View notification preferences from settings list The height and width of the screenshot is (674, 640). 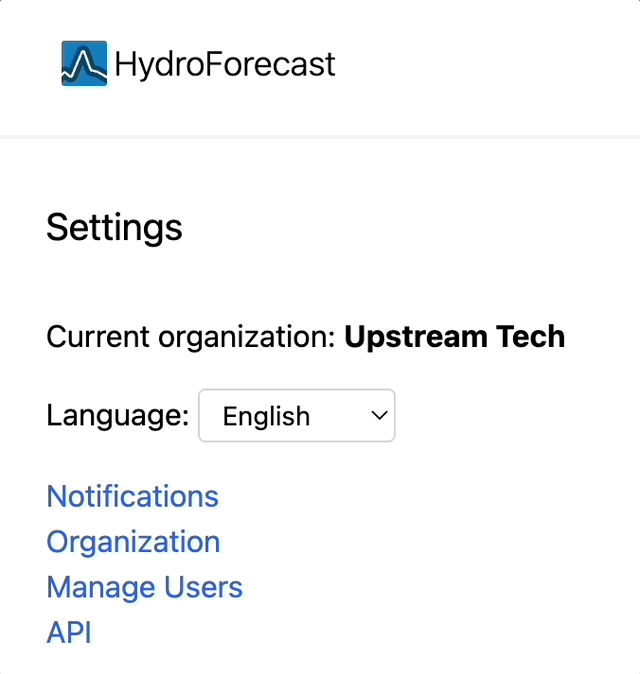click(x=132, y=496)
